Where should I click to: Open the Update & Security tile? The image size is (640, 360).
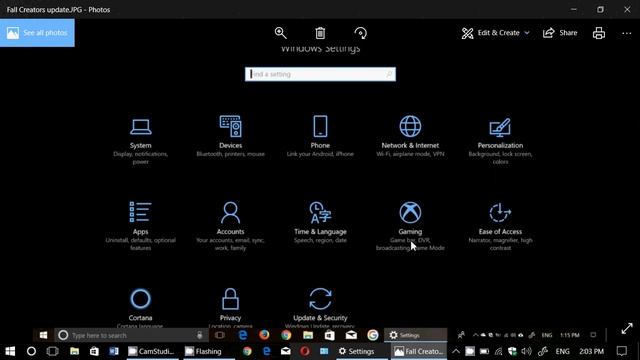320,308
